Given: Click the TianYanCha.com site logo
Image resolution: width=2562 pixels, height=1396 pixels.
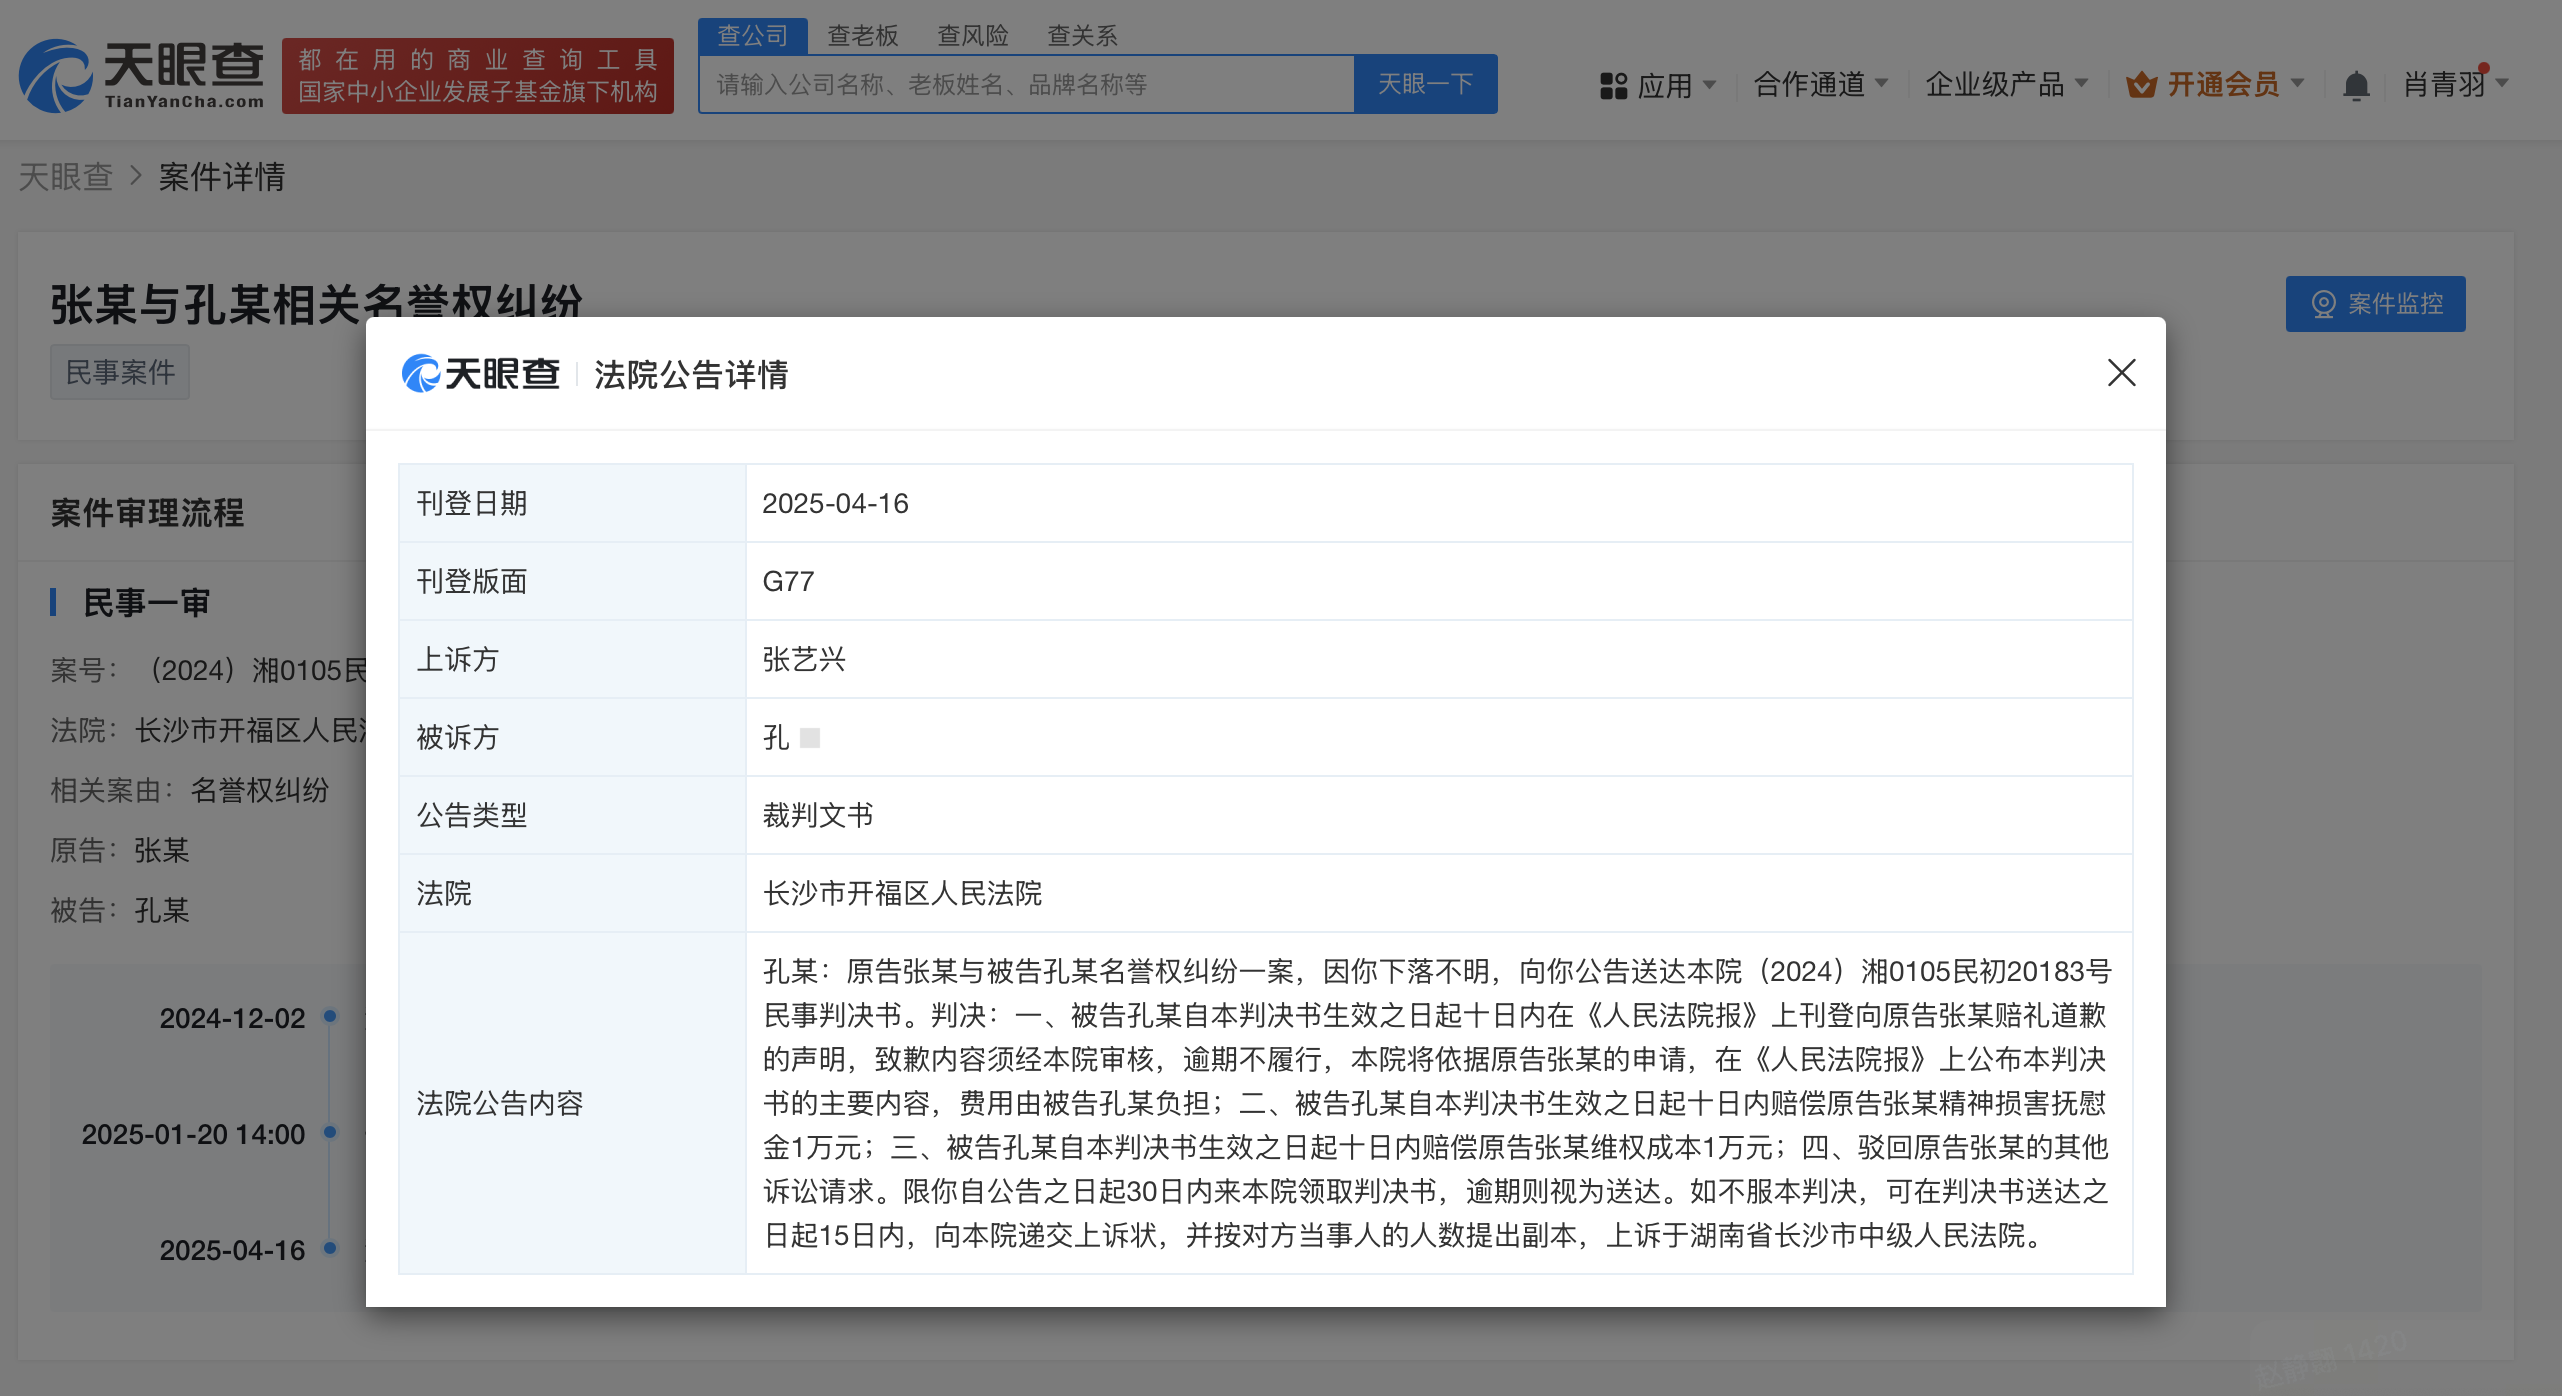Looking at the screenshot, I should [142, 75].
